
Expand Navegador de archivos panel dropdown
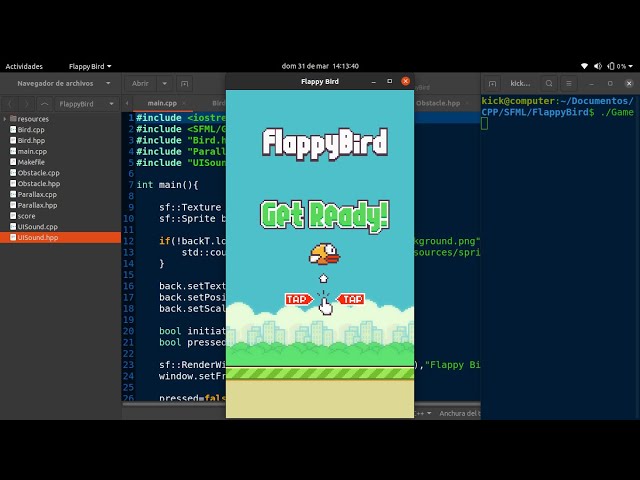(x=108, y=83)
